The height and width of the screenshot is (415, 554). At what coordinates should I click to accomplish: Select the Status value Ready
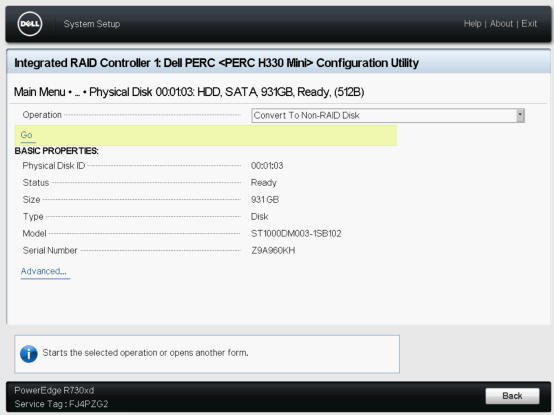click(x=264, y=183)
